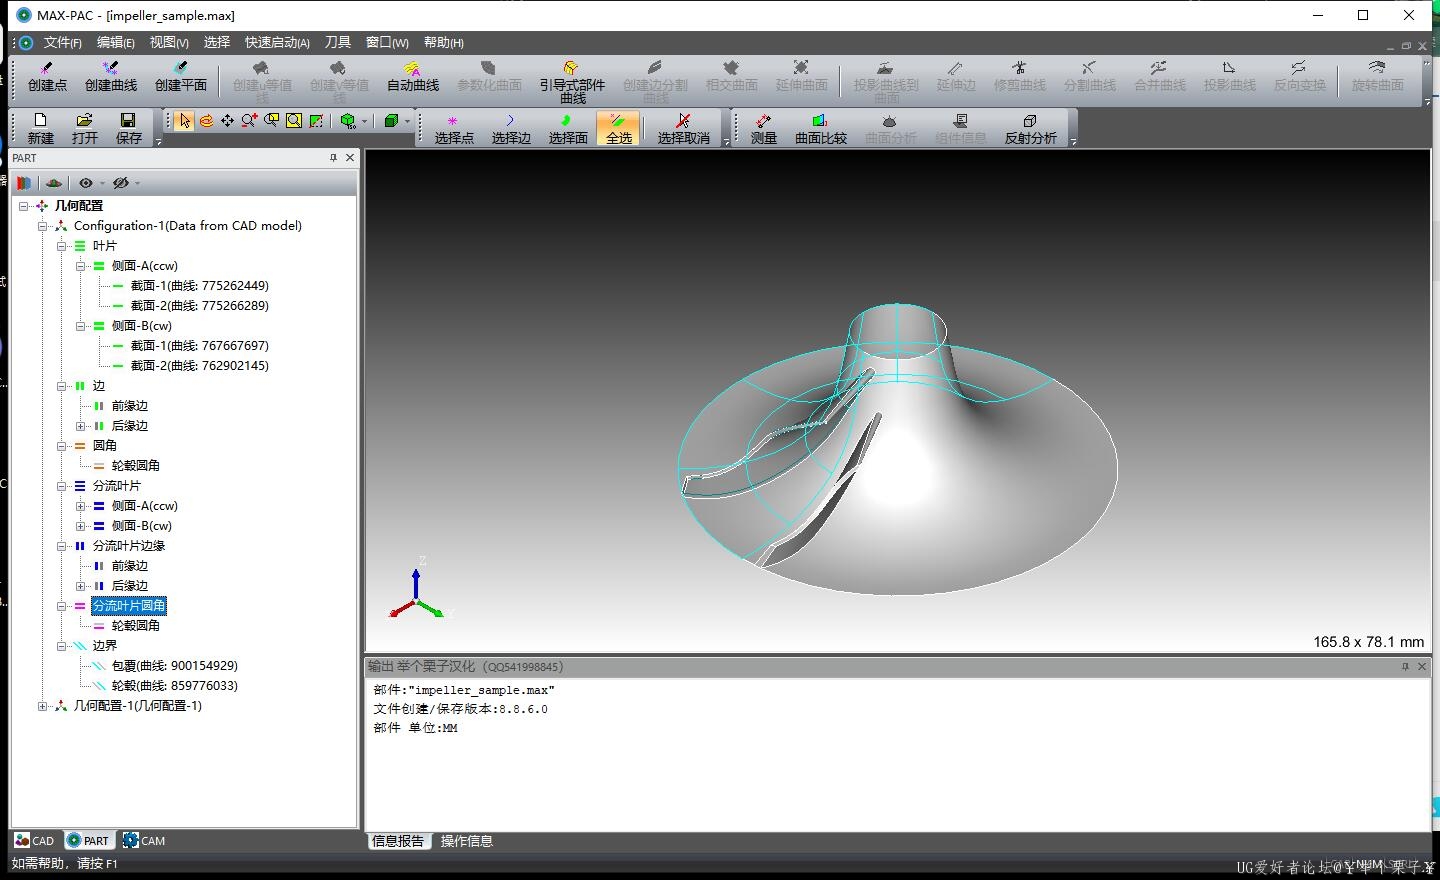Select the 信息报告 tab
The height and width of the screenshot is (880, 1440).
point(398,841)
